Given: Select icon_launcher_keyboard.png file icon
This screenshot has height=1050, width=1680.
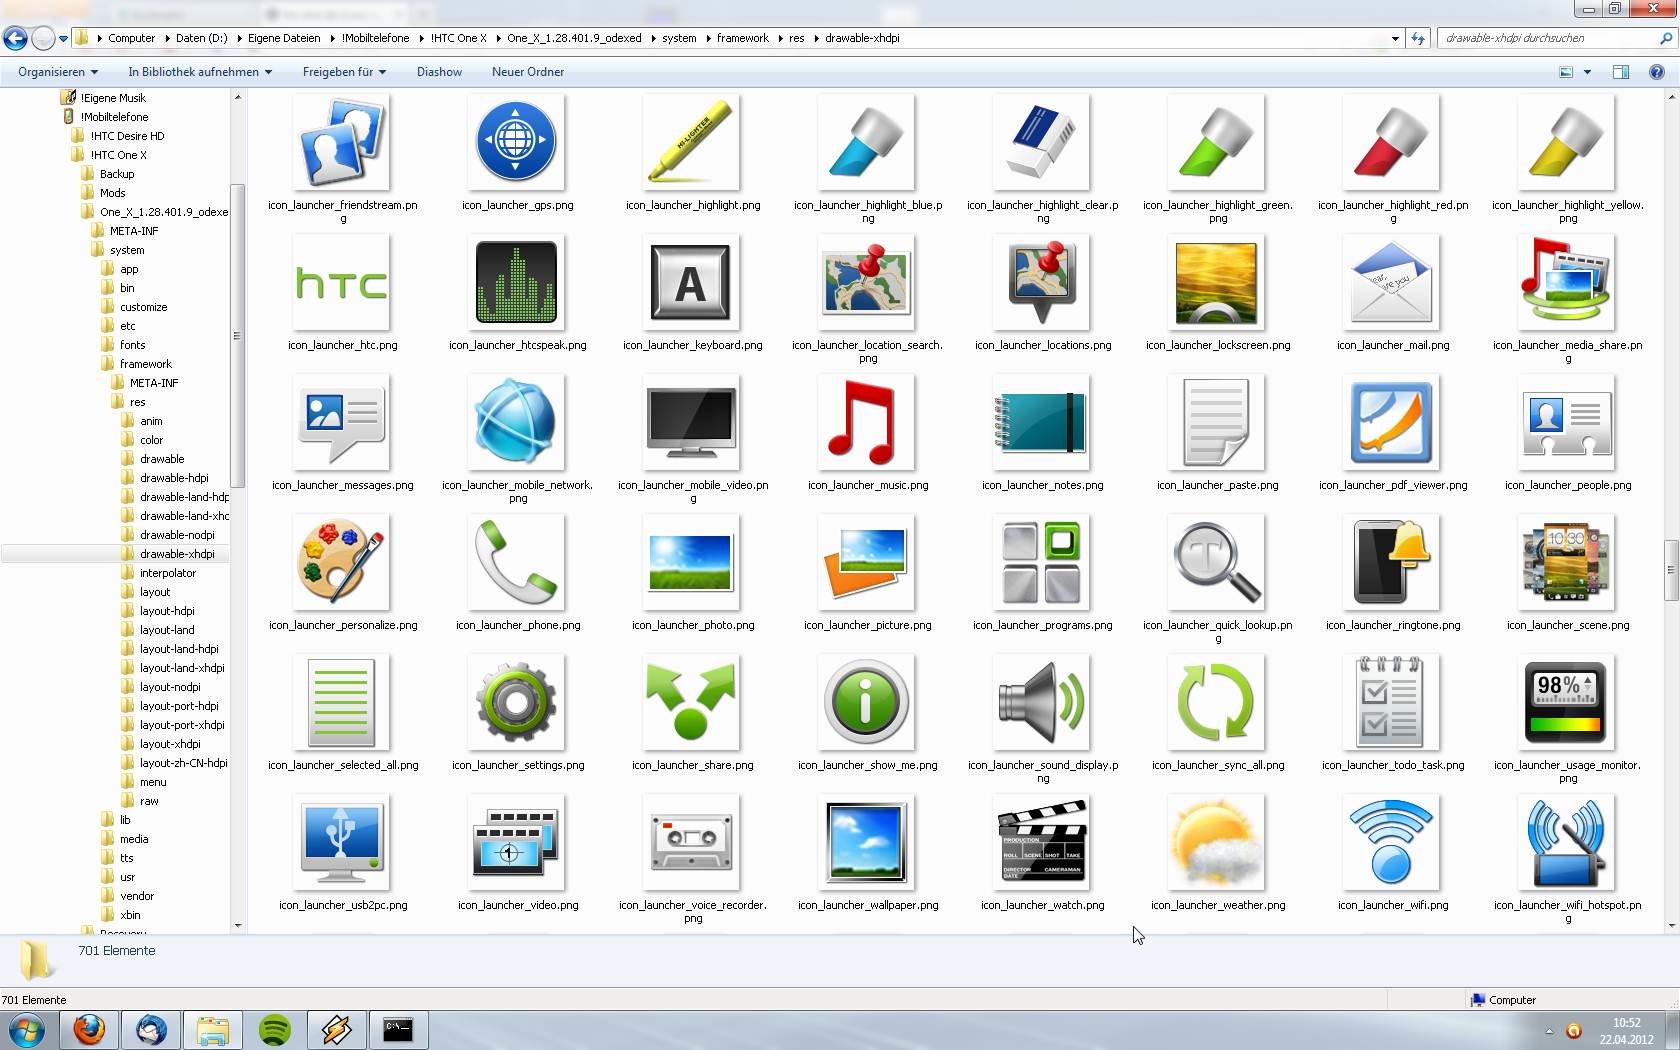Looking at the screenshot, I should click(x=691, y=282).
